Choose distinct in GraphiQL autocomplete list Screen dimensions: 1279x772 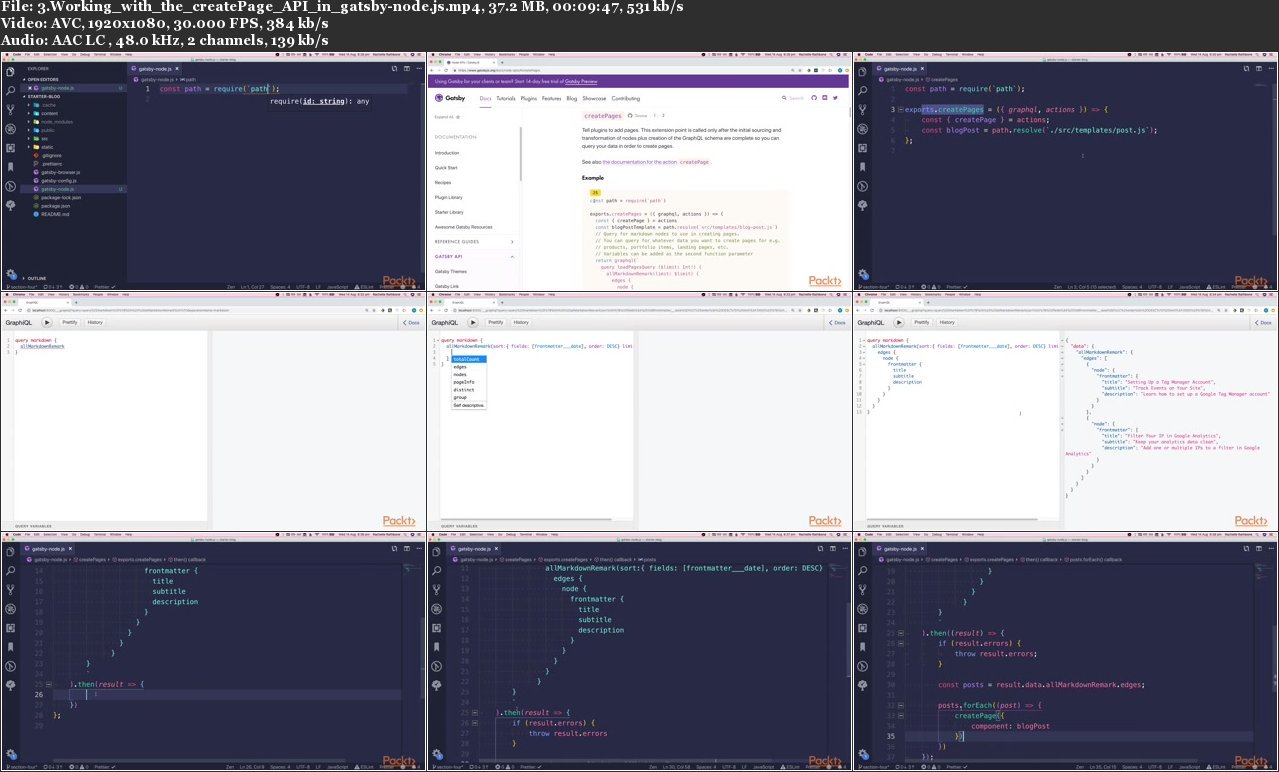click(x=468, y=390)
